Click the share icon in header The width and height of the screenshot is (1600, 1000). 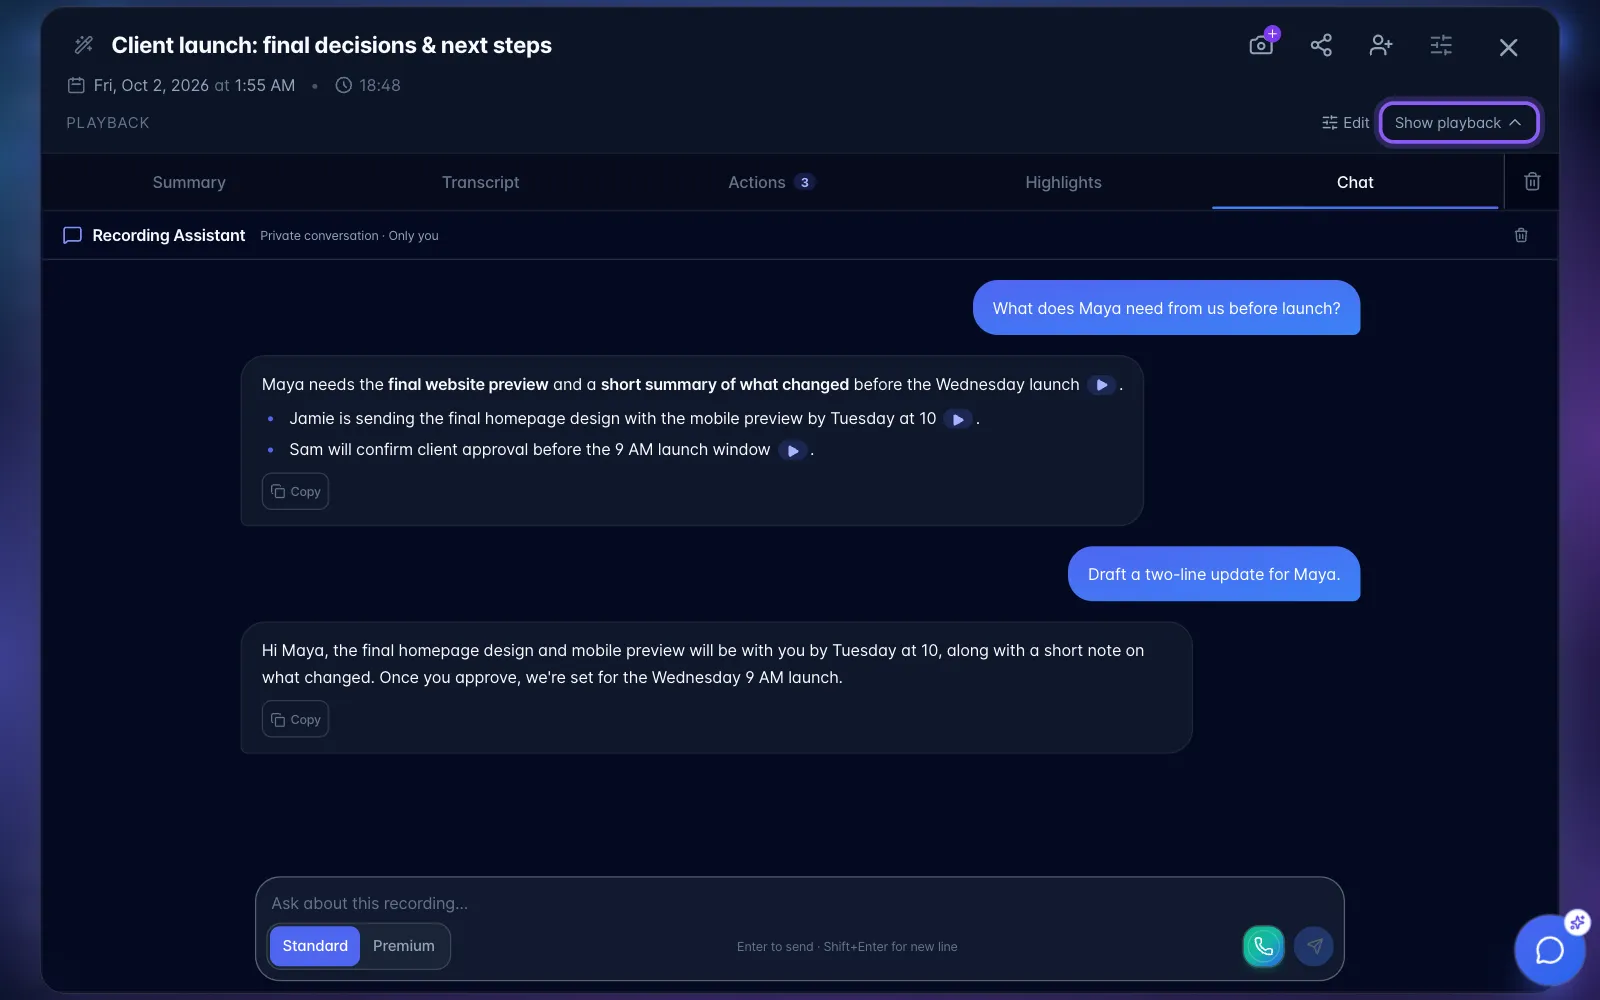(1321, 45)
